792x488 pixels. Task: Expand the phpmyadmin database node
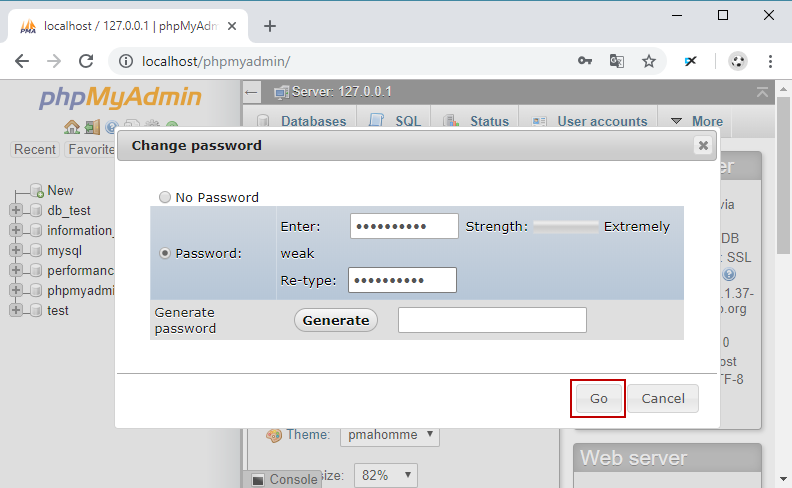[x=16, y=290]
